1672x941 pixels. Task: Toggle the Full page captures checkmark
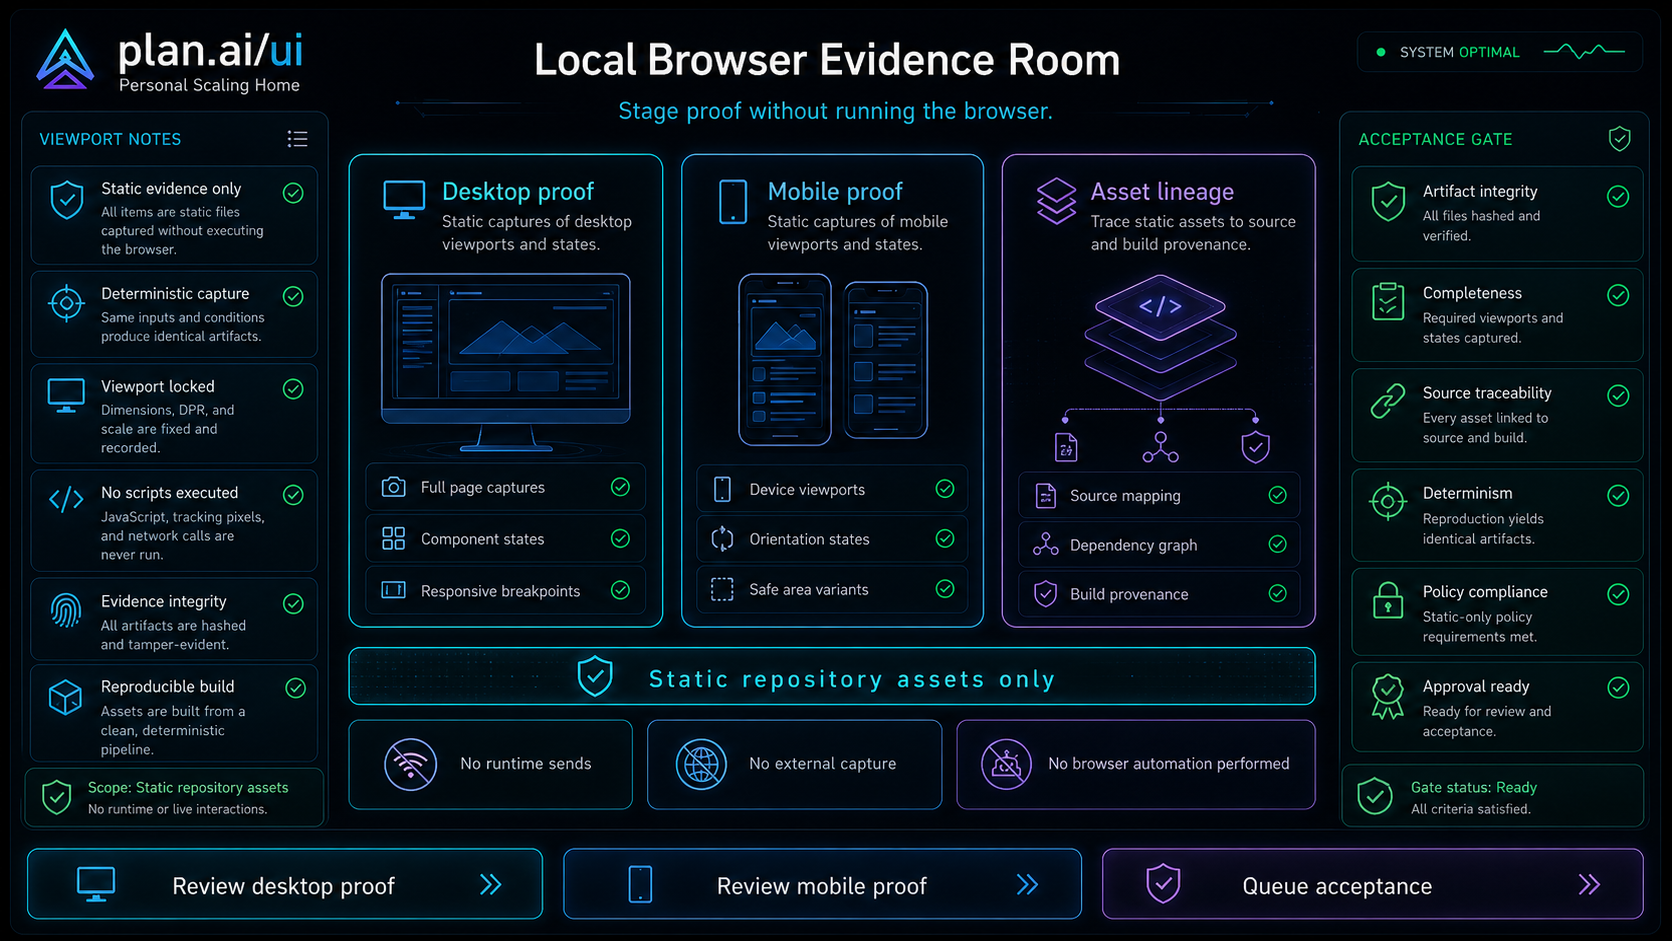point(620,487)
